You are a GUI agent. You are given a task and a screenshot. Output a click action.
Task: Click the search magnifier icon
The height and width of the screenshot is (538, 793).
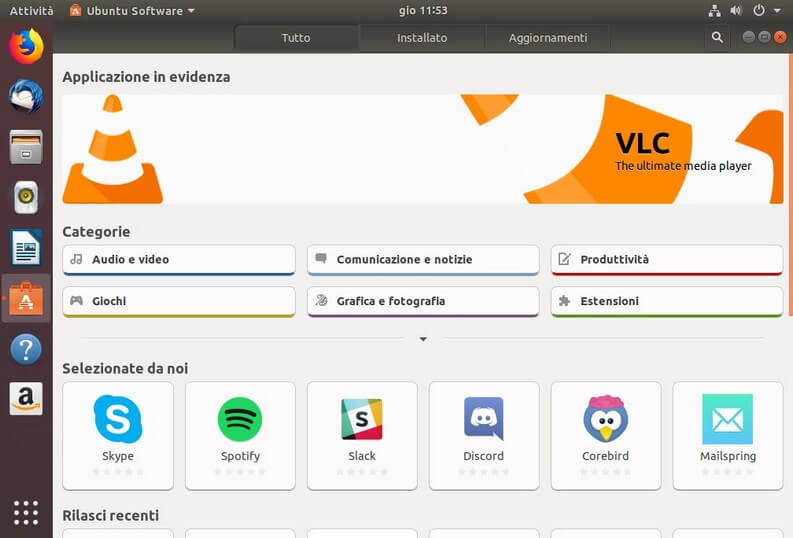[717, 37]
